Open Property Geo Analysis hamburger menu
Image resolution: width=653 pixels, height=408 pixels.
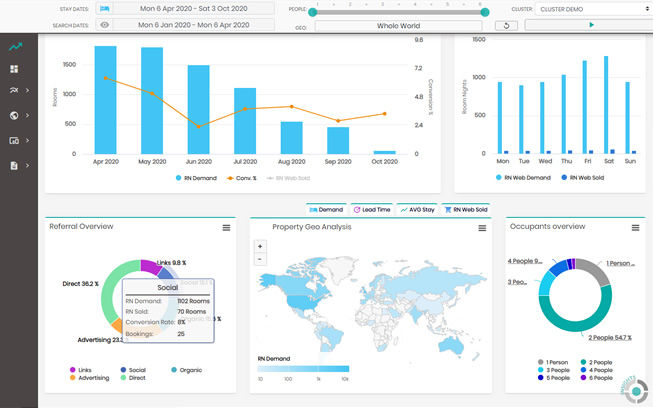482,228
